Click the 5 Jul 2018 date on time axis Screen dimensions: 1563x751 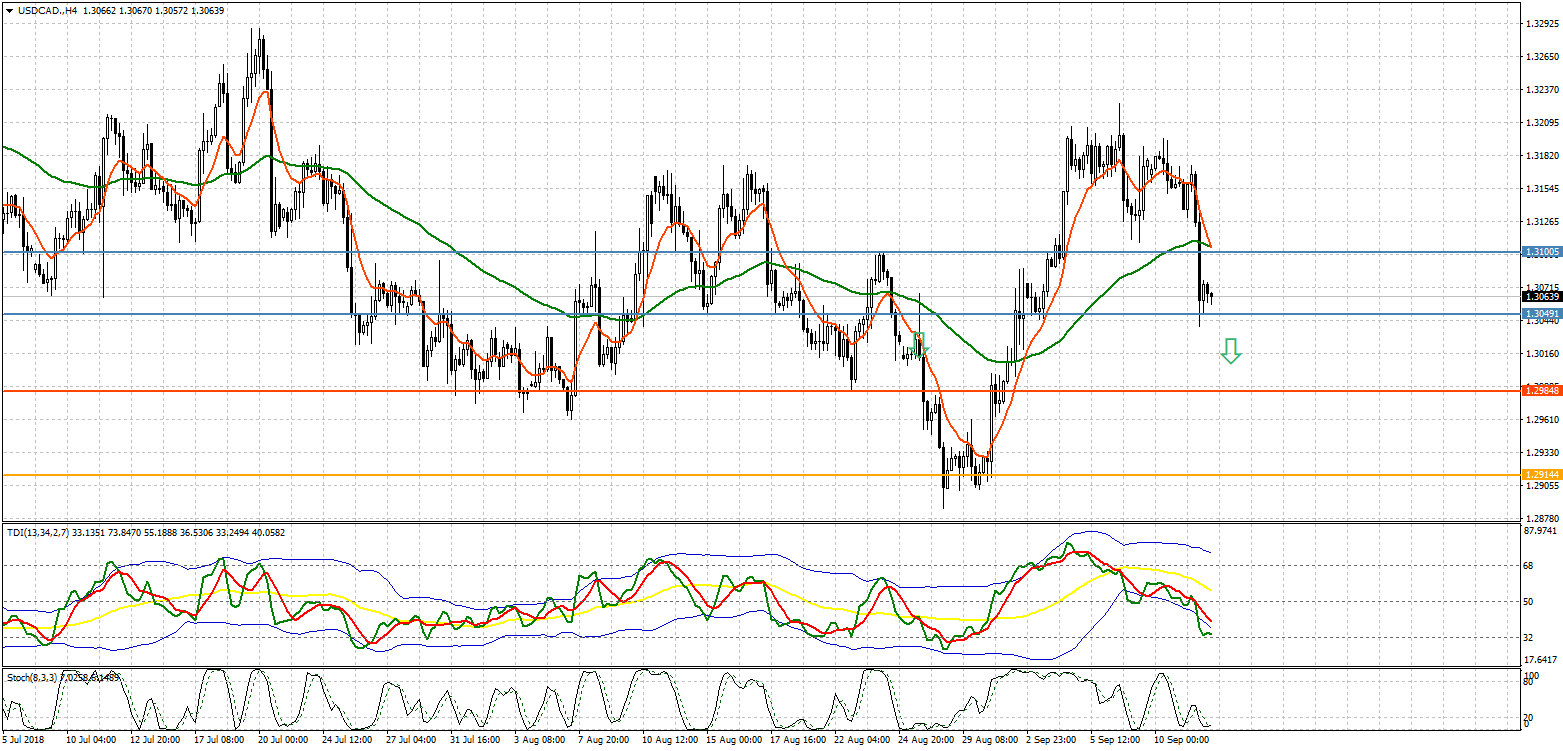tap(25, 741)
